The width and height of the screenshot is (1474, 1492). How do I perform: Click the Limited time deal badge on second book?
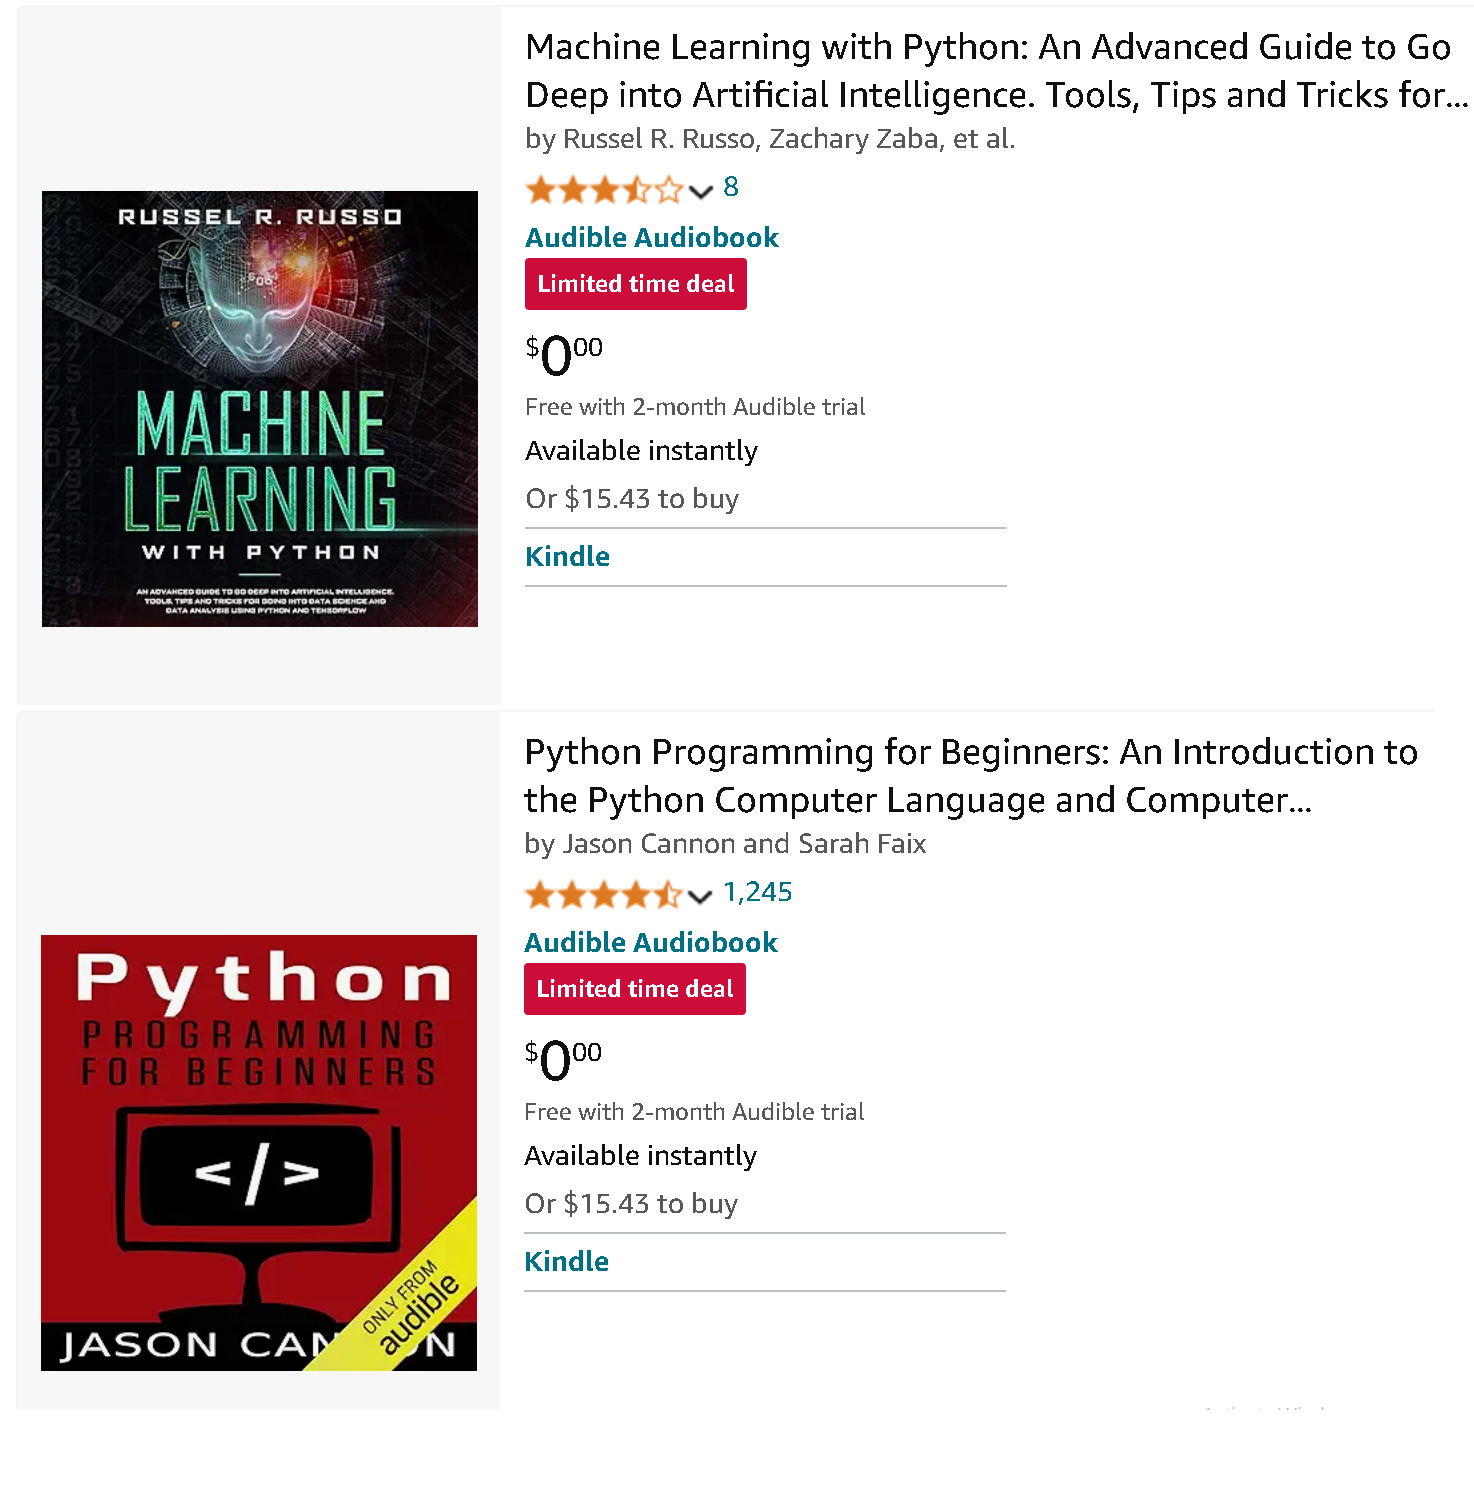tap(634, 988)
